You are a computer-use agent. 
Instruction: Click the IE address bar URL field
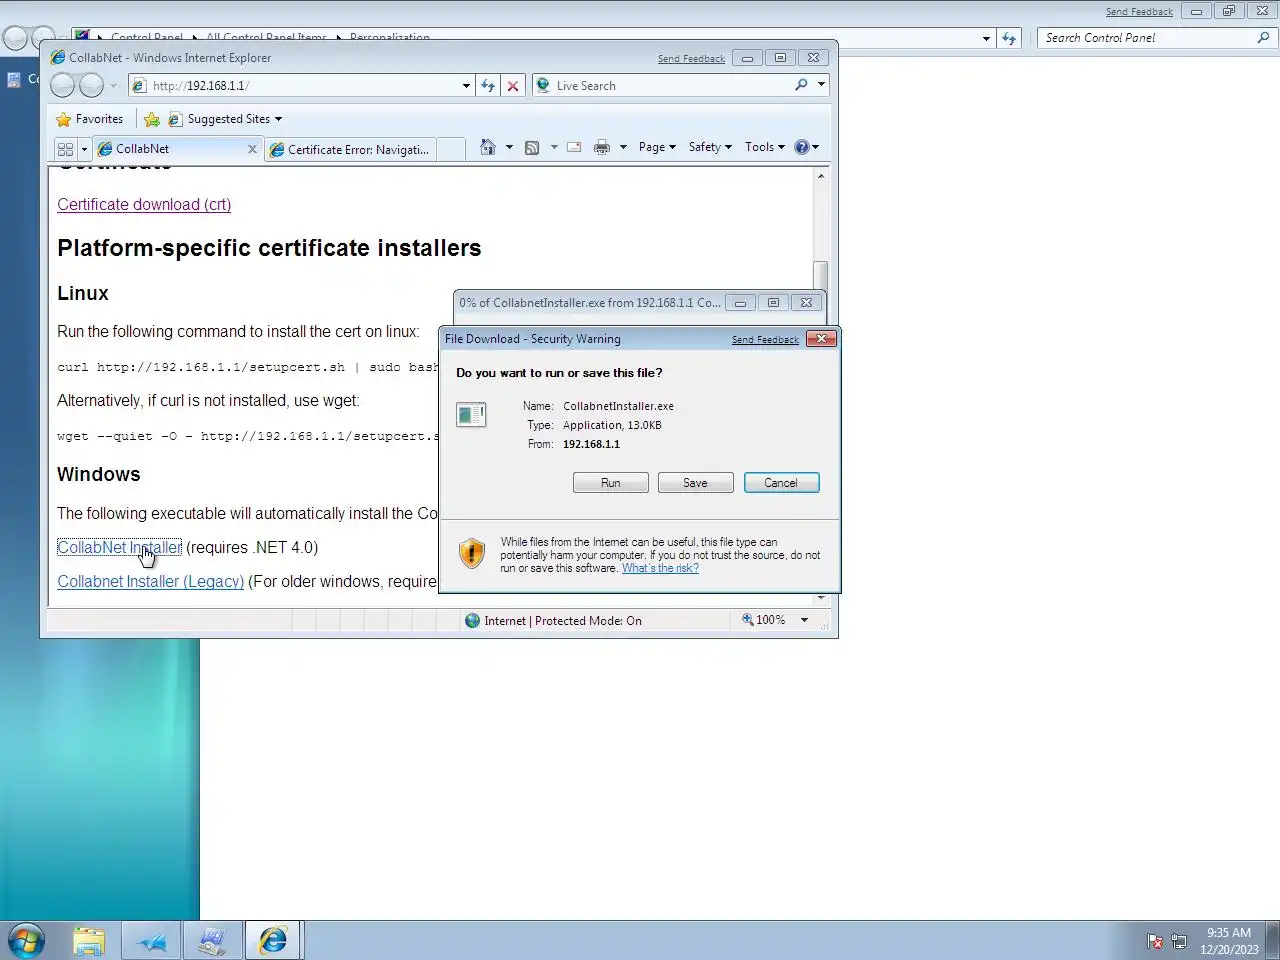[304, 86]
